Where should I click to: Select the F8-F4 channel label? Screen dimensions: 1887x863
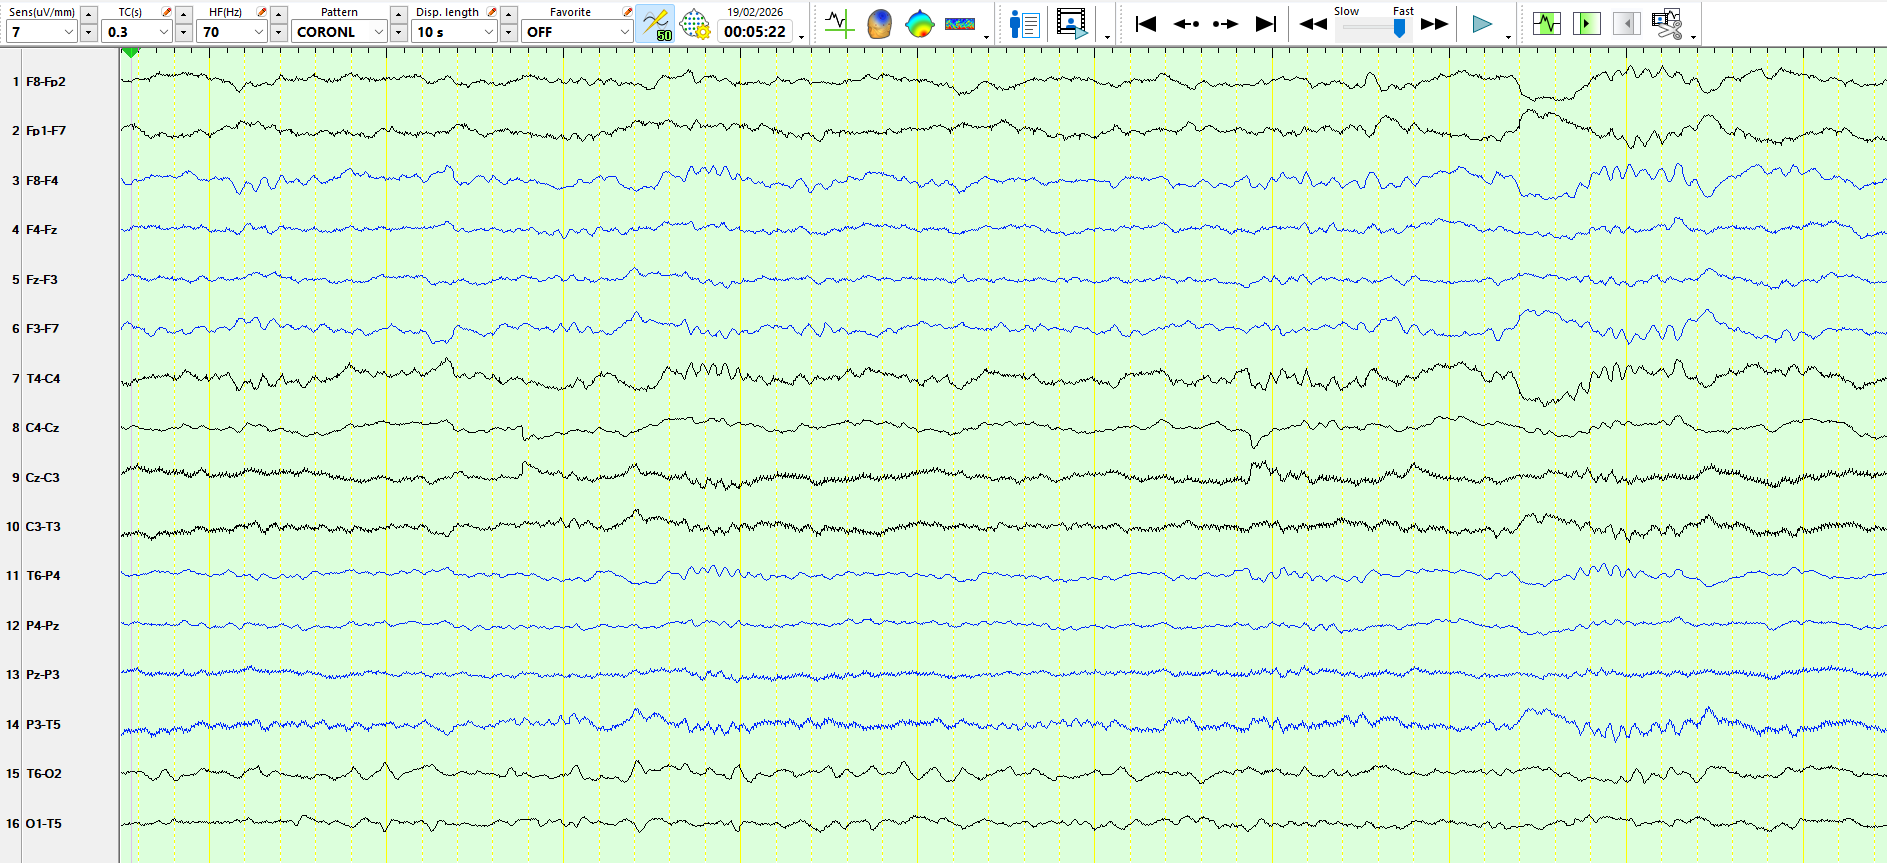pos(42,181)
